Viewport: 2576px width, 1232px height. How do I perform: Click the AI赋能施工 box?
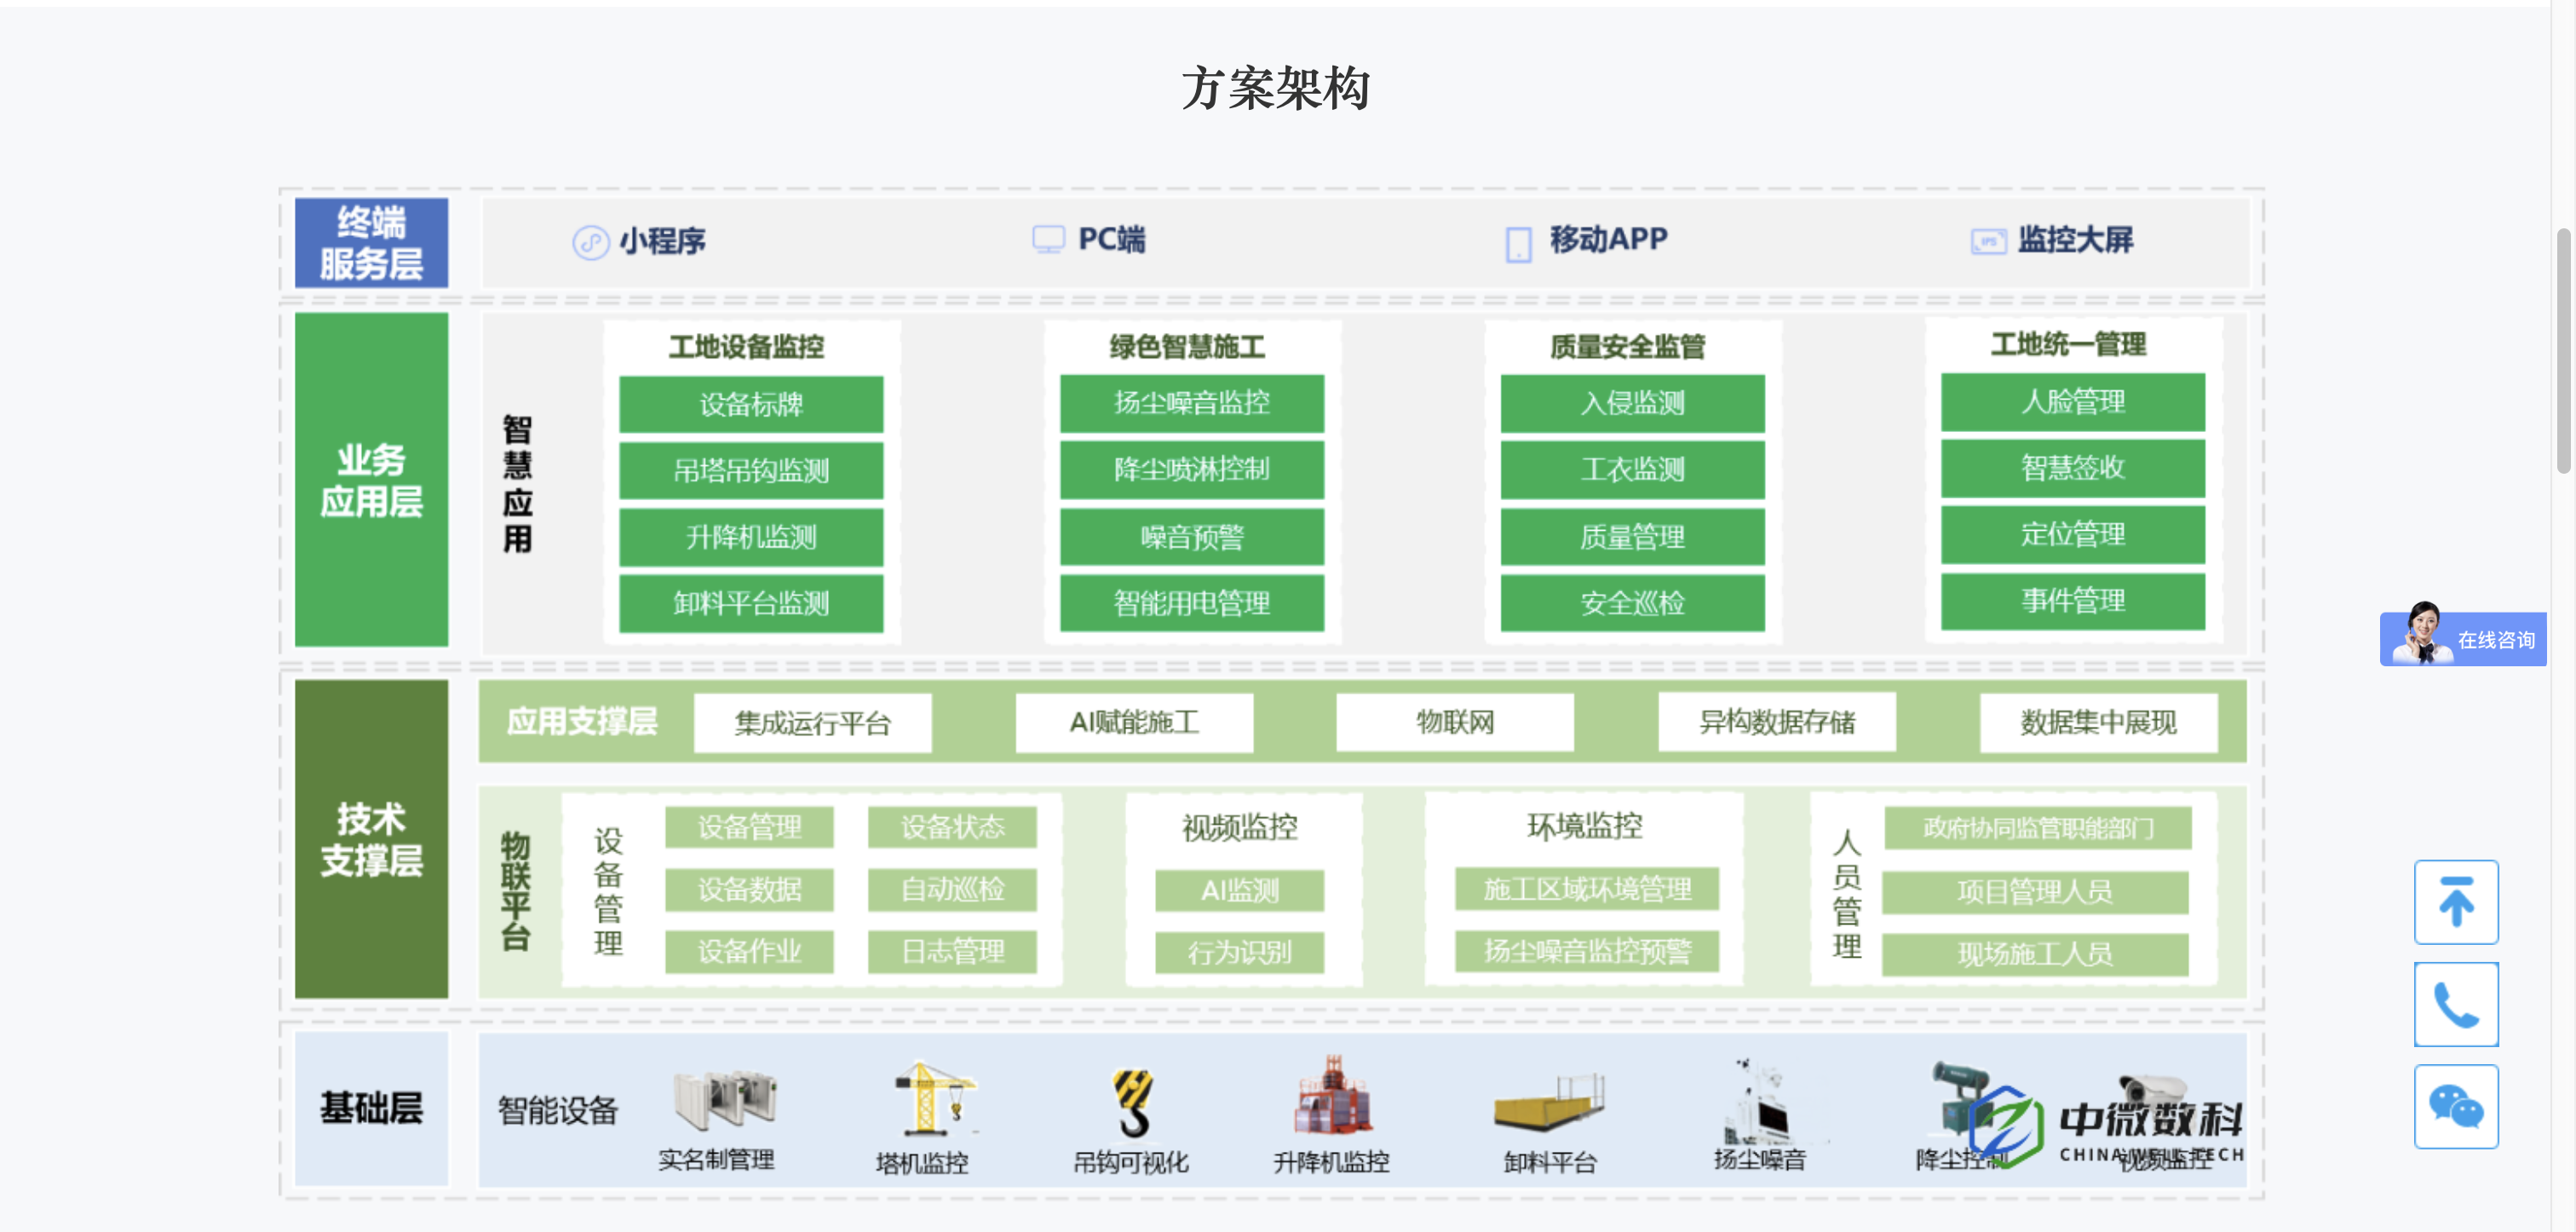click(x=1134, y=722)
